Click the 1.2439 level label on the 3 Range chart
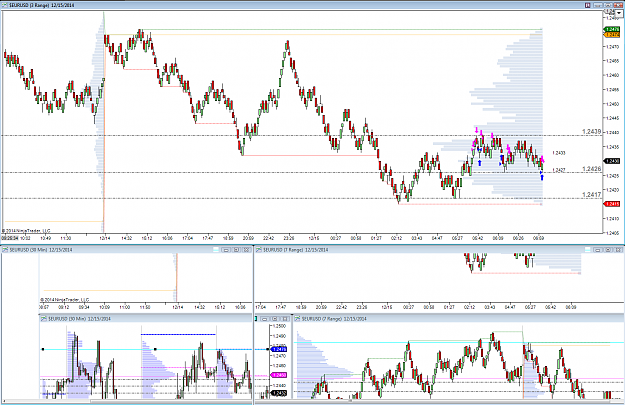Screen dimensions: 625x405 (592, 132)
